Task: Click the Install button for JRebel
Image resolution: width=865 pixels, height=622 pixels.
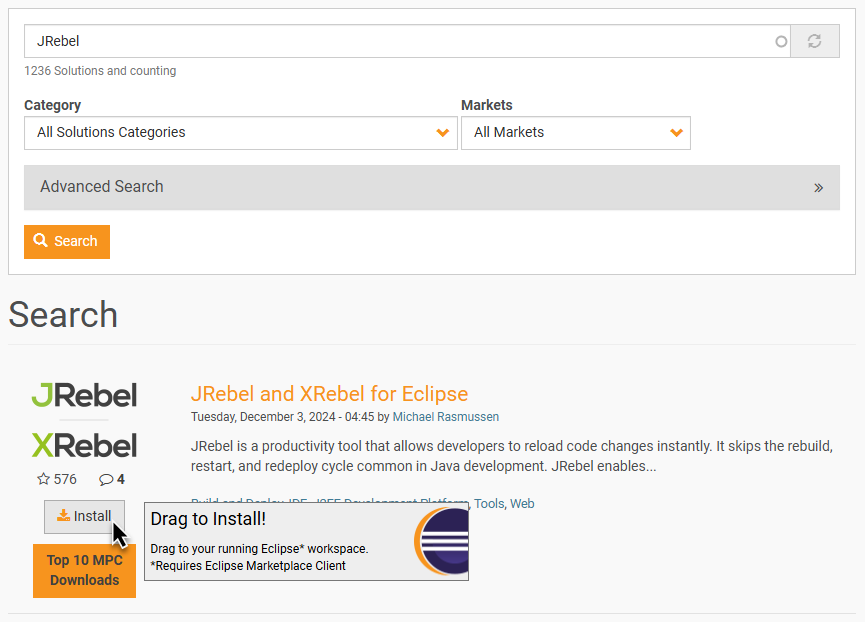Action: tap(84, 517)
